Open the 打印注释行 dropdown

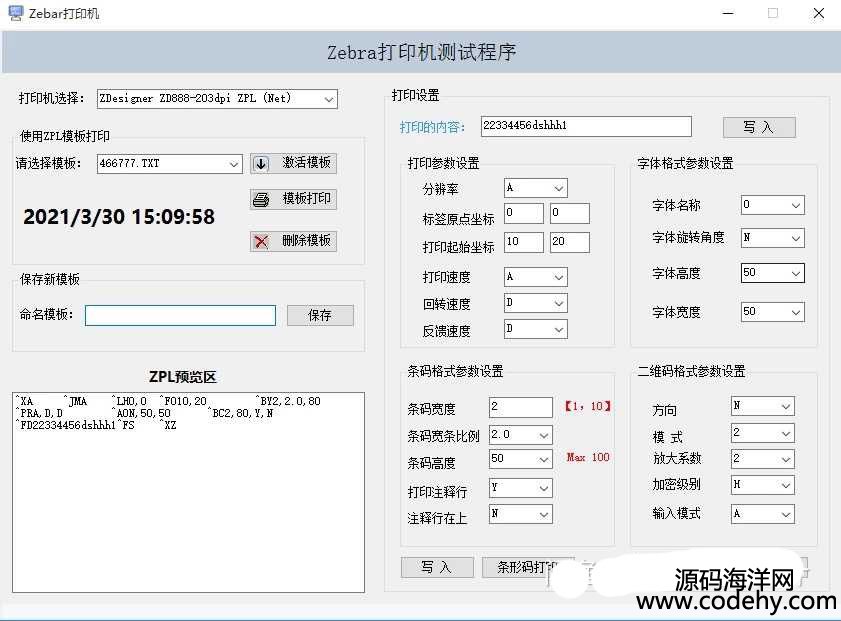pos(520,488)
